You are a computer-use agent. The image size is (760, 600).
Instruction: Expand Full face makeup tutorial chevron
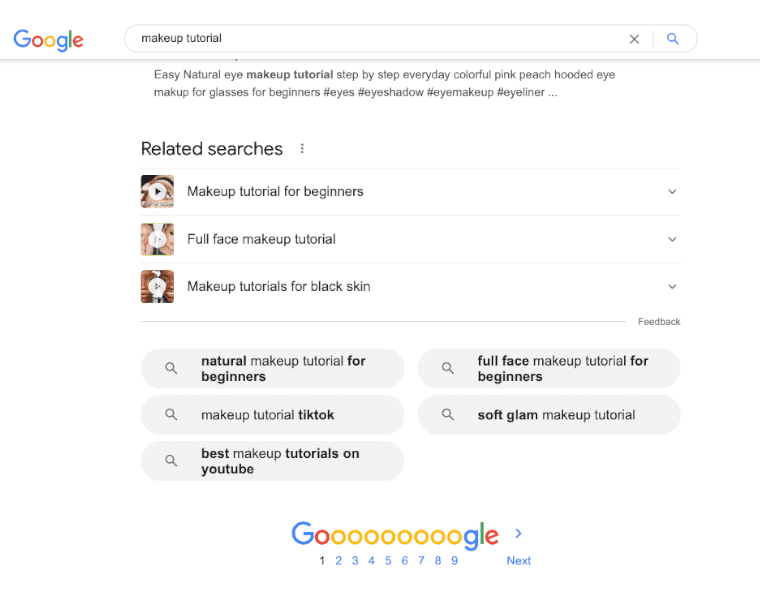pyautogui.click(x=672, y=239)
